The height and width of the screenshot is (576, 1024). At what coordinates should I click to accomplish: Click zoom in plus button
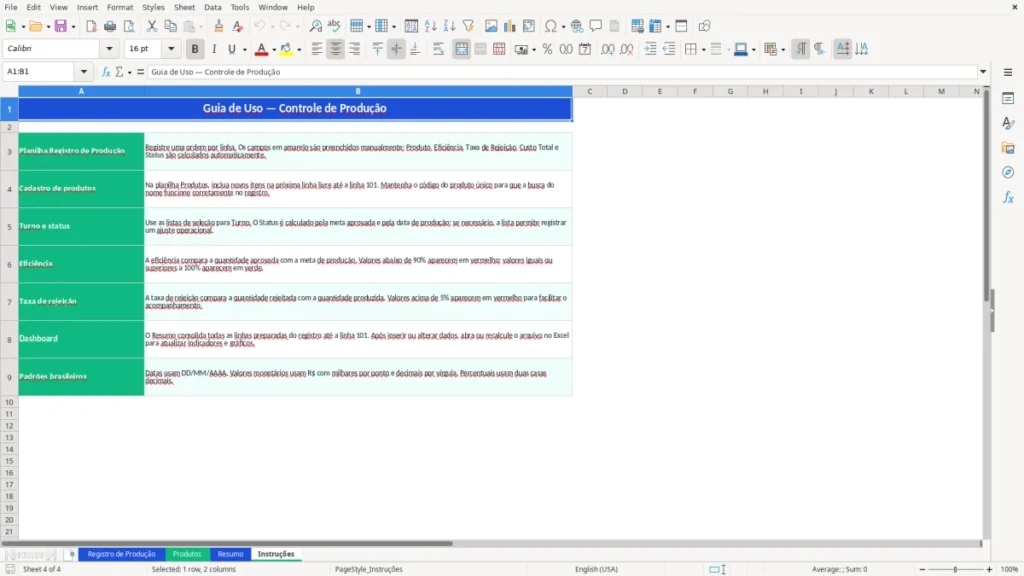click(x=989, y=569)
